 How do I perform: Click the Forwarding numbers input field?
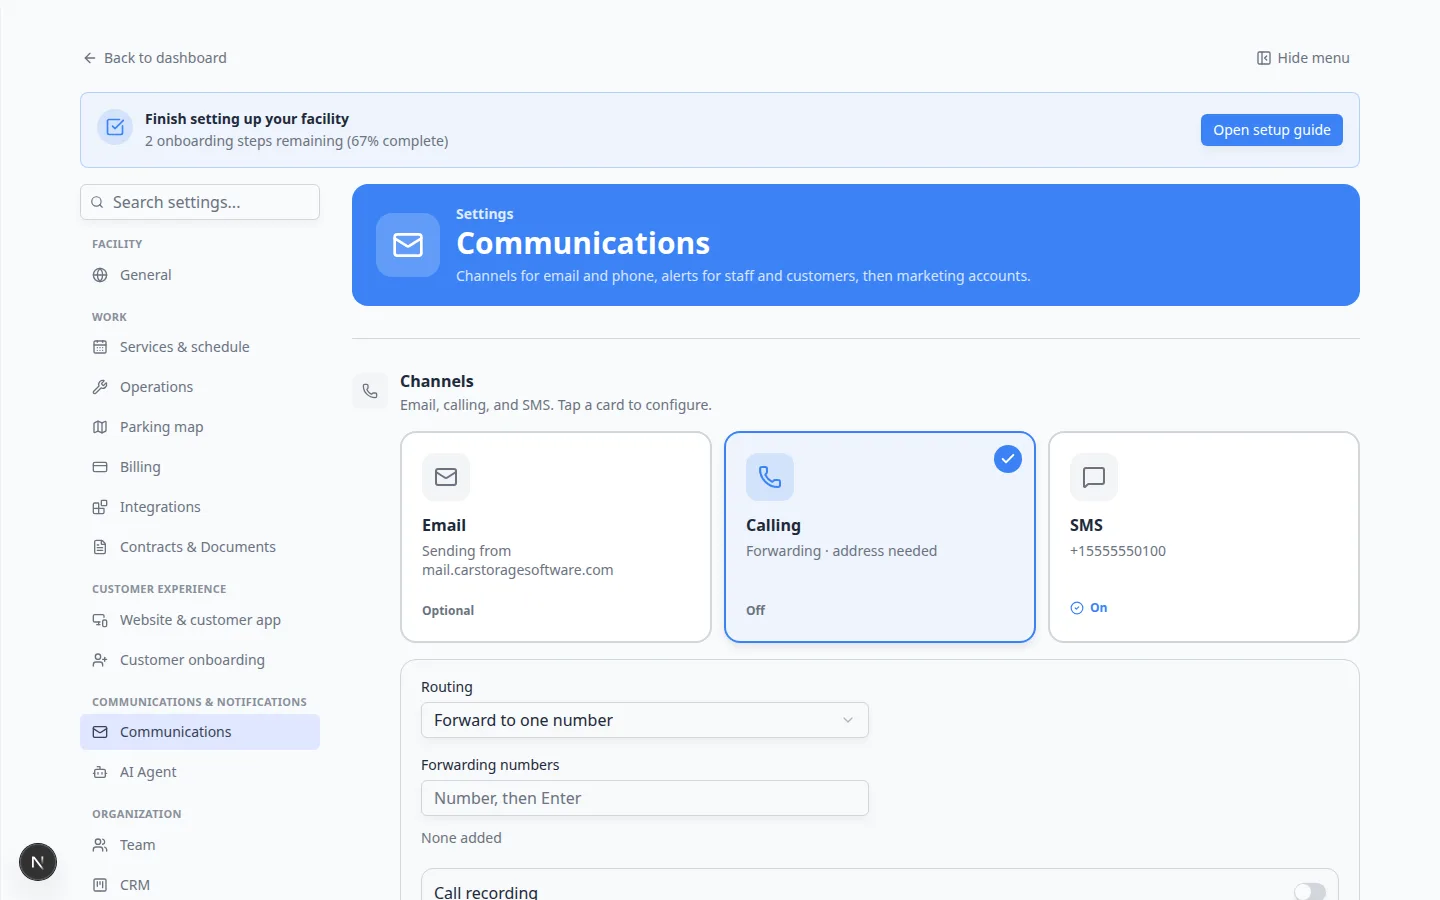point(645,798)
